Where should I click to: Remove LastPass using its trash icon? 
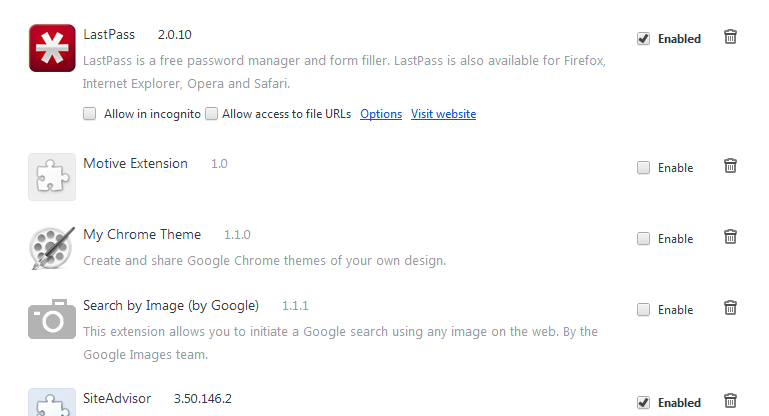[730, 37]
